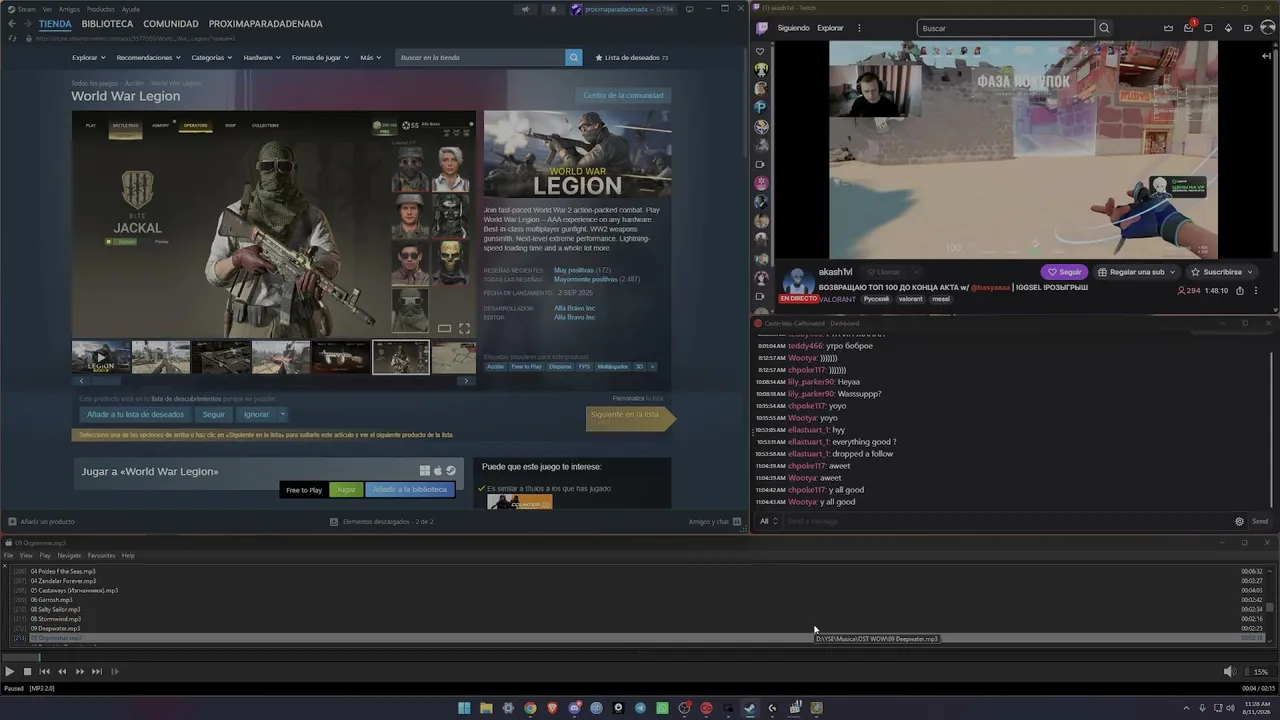This screenshot has width=1280, height=720.
Task: Open Twitch Prime loot crown icon
Action: 1168,28
